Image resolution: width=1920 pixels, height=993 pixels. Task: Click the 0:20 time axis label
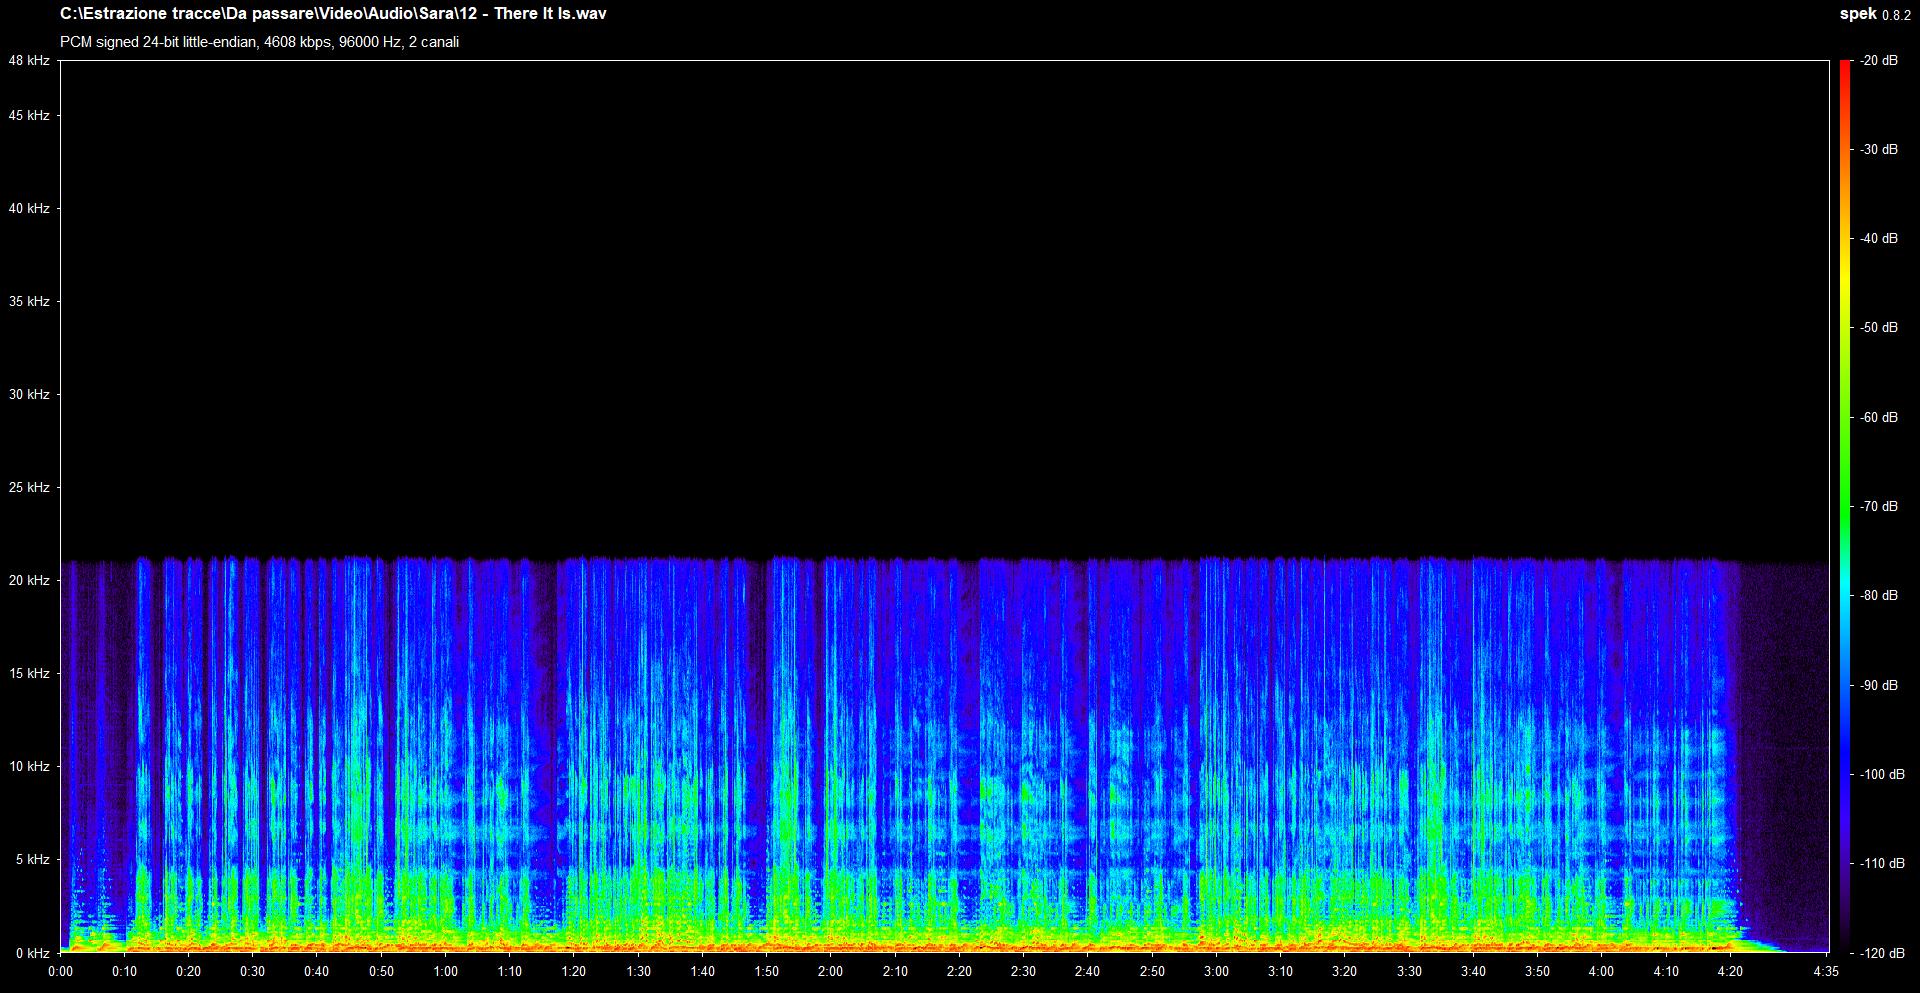click(x=188, y=972)
